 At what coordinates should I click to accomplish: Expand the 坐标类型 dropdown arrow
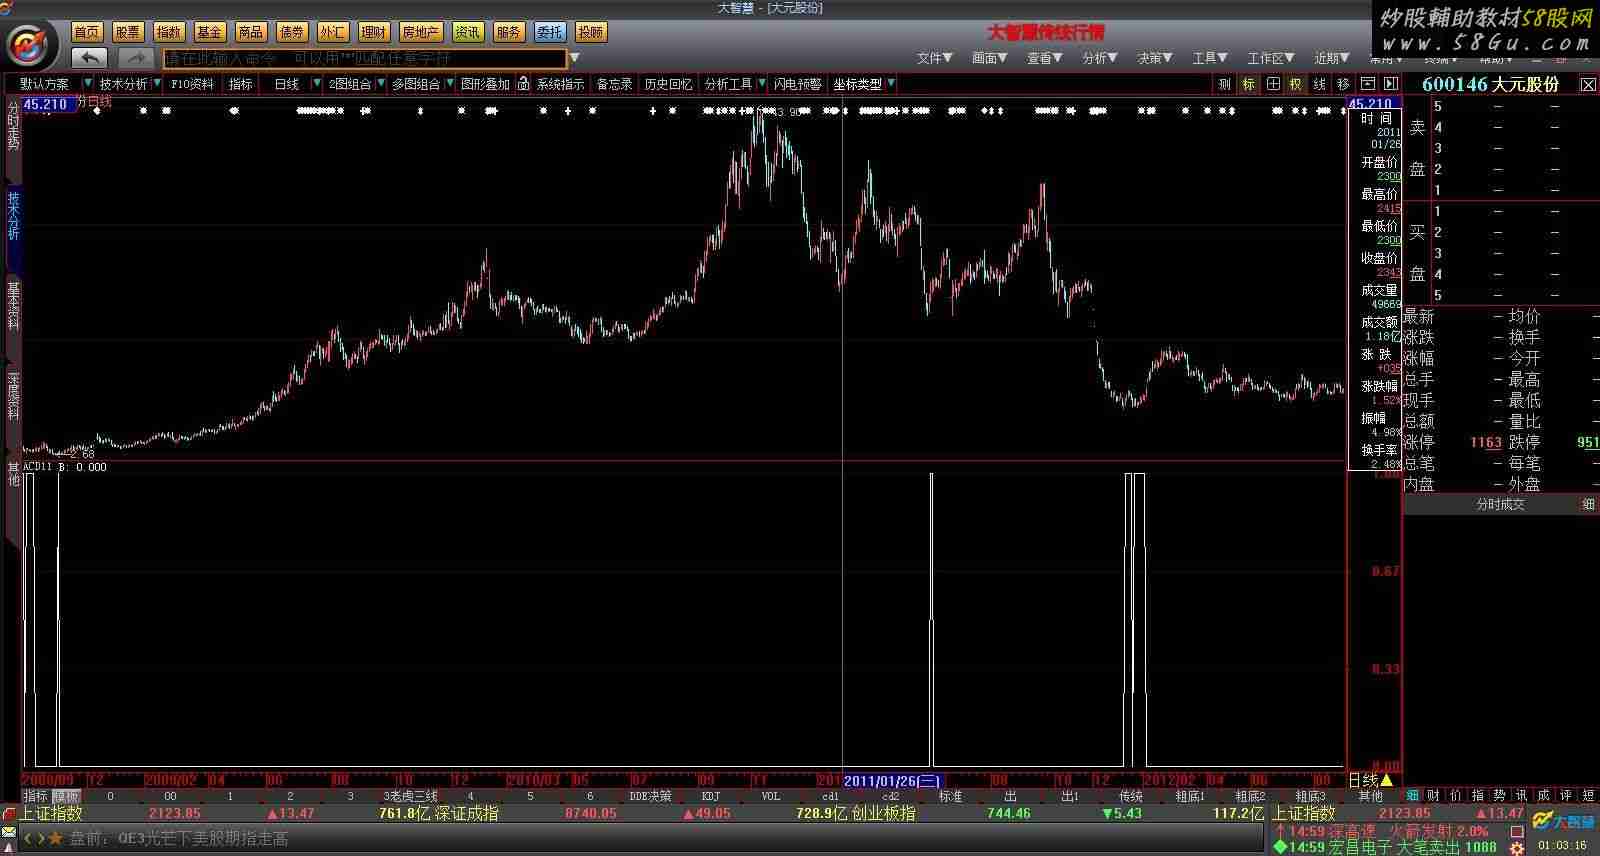[x=891, y=84]
